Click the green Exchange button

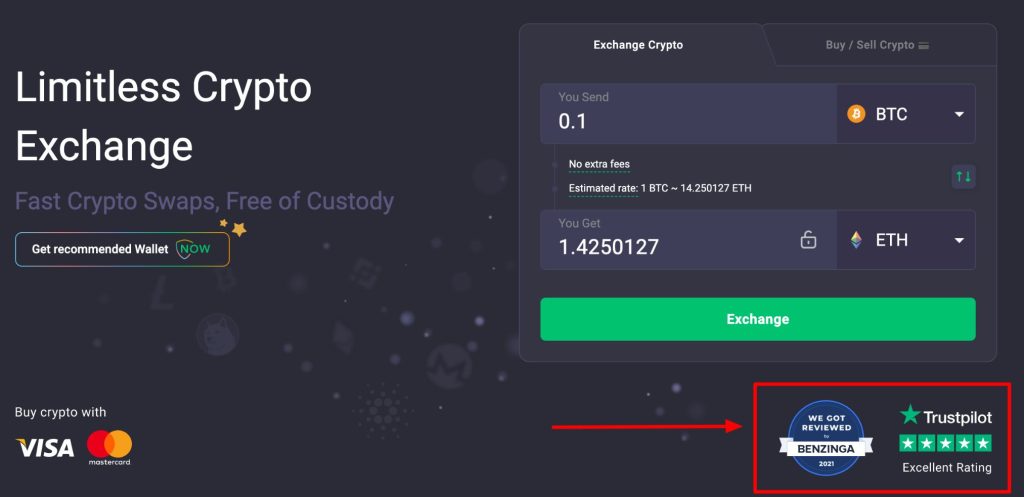click(758, 319)
